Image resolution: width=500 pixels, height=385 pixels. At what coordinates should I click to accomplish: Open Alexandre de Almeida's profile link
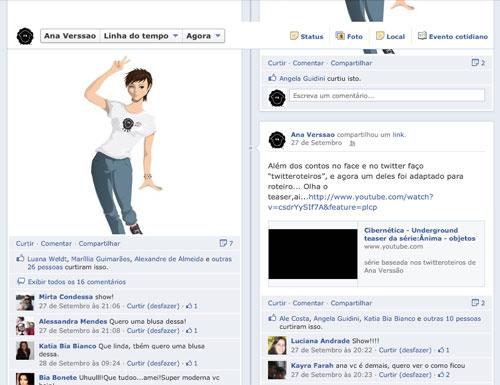click(x=169, y=259)
